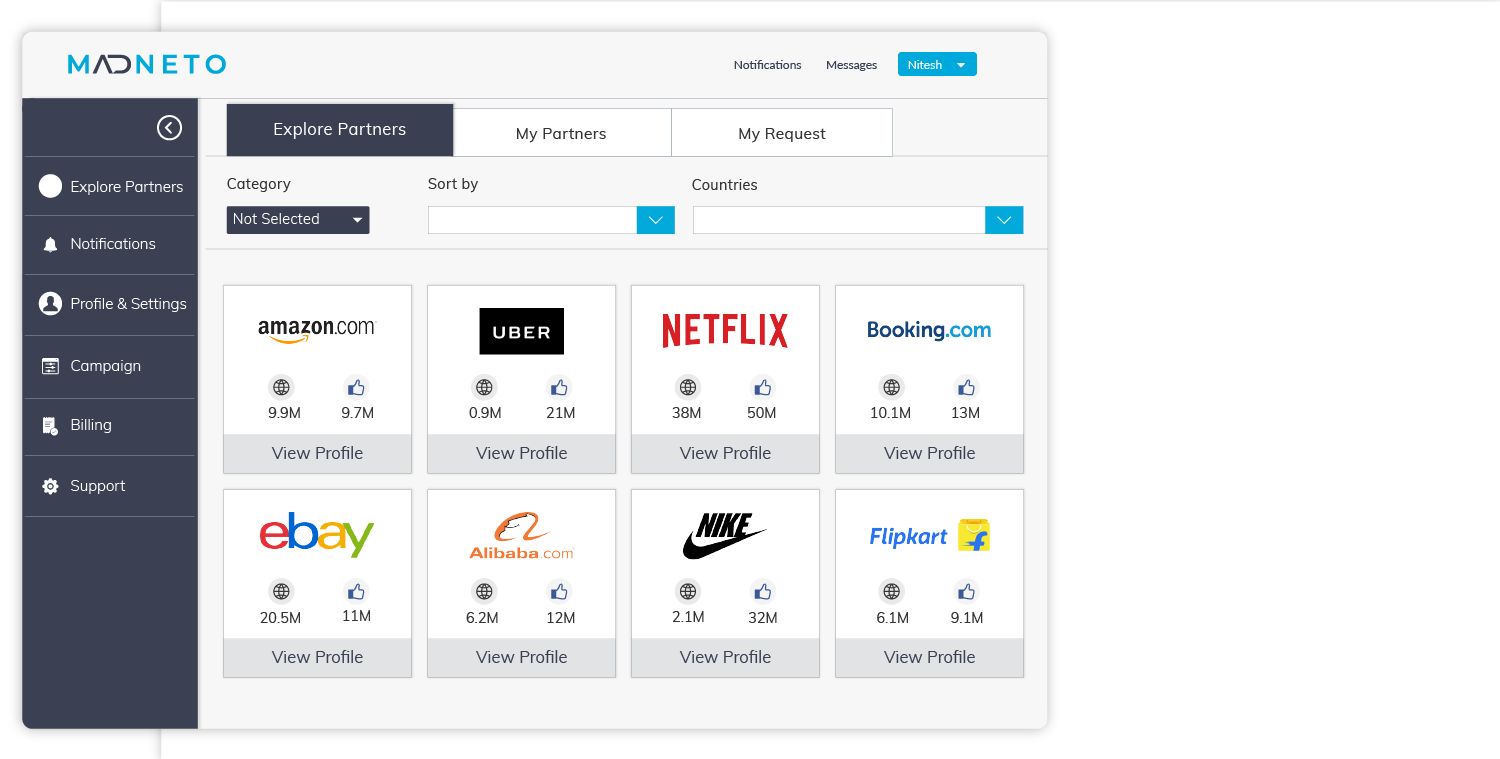Click the Support gear icon
1500x759 pixels.
pyautogui.click(x=50, y=486)
